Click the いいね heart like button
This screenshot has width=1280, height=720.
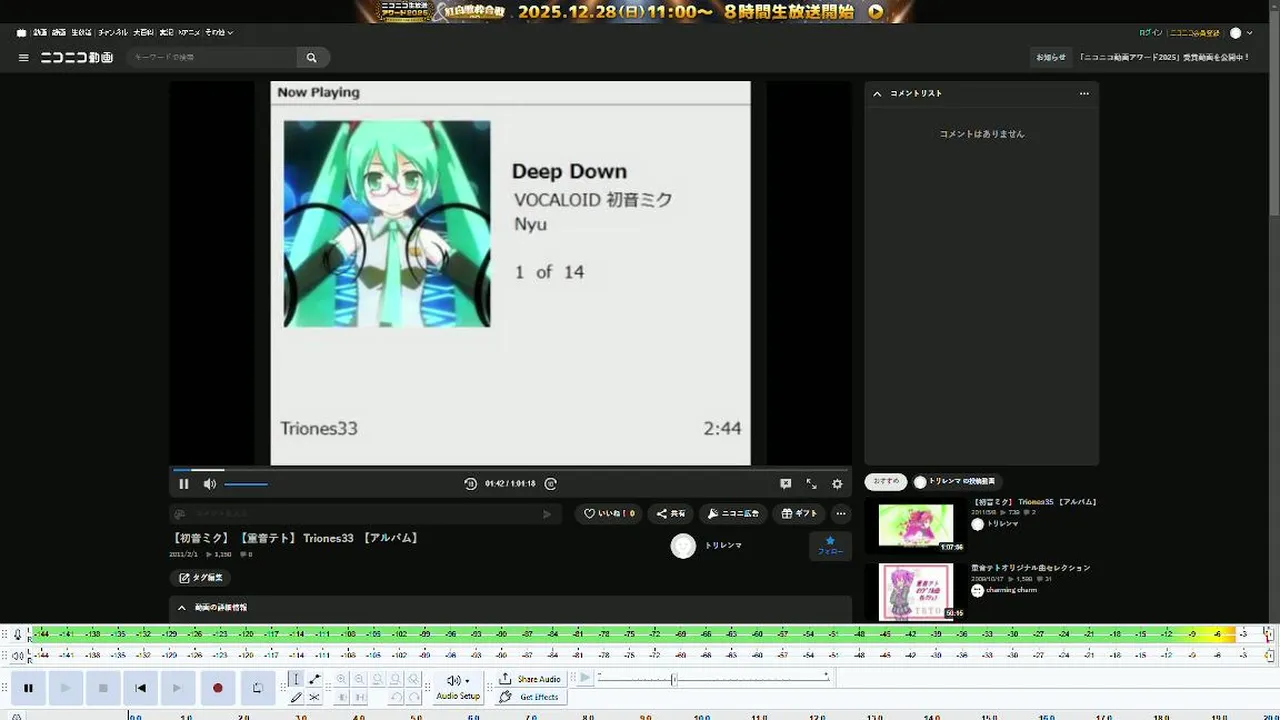pos(609,514)
